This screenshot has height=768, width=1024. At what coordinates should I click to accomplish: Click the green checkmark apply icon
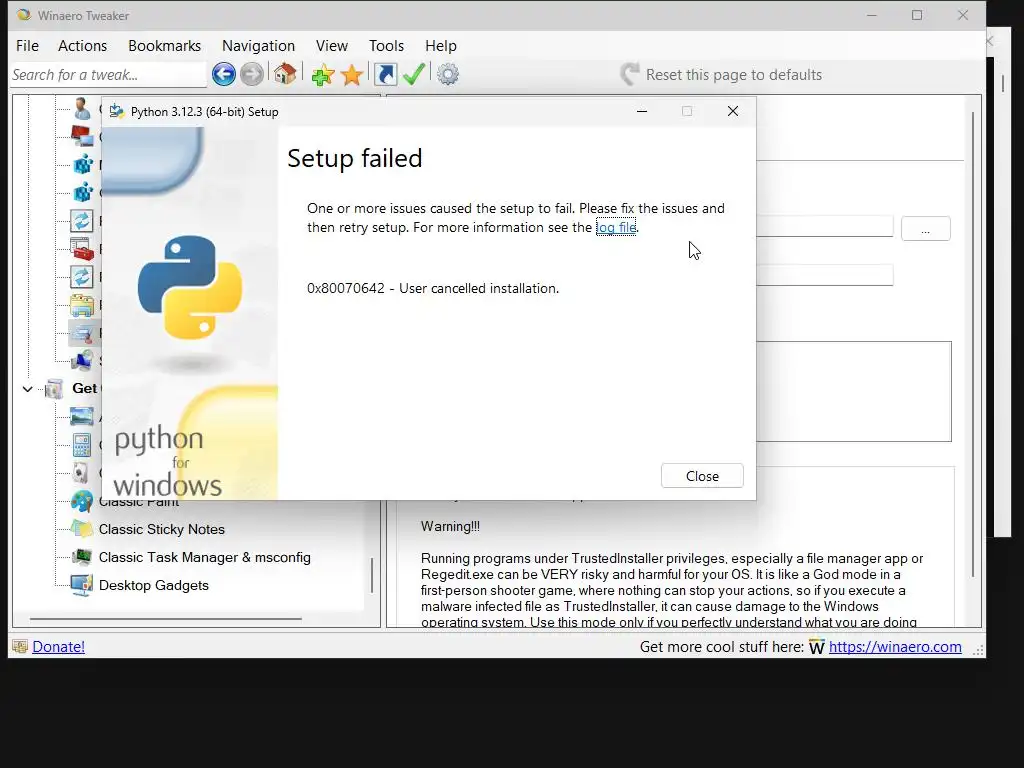tap(414, 74)
